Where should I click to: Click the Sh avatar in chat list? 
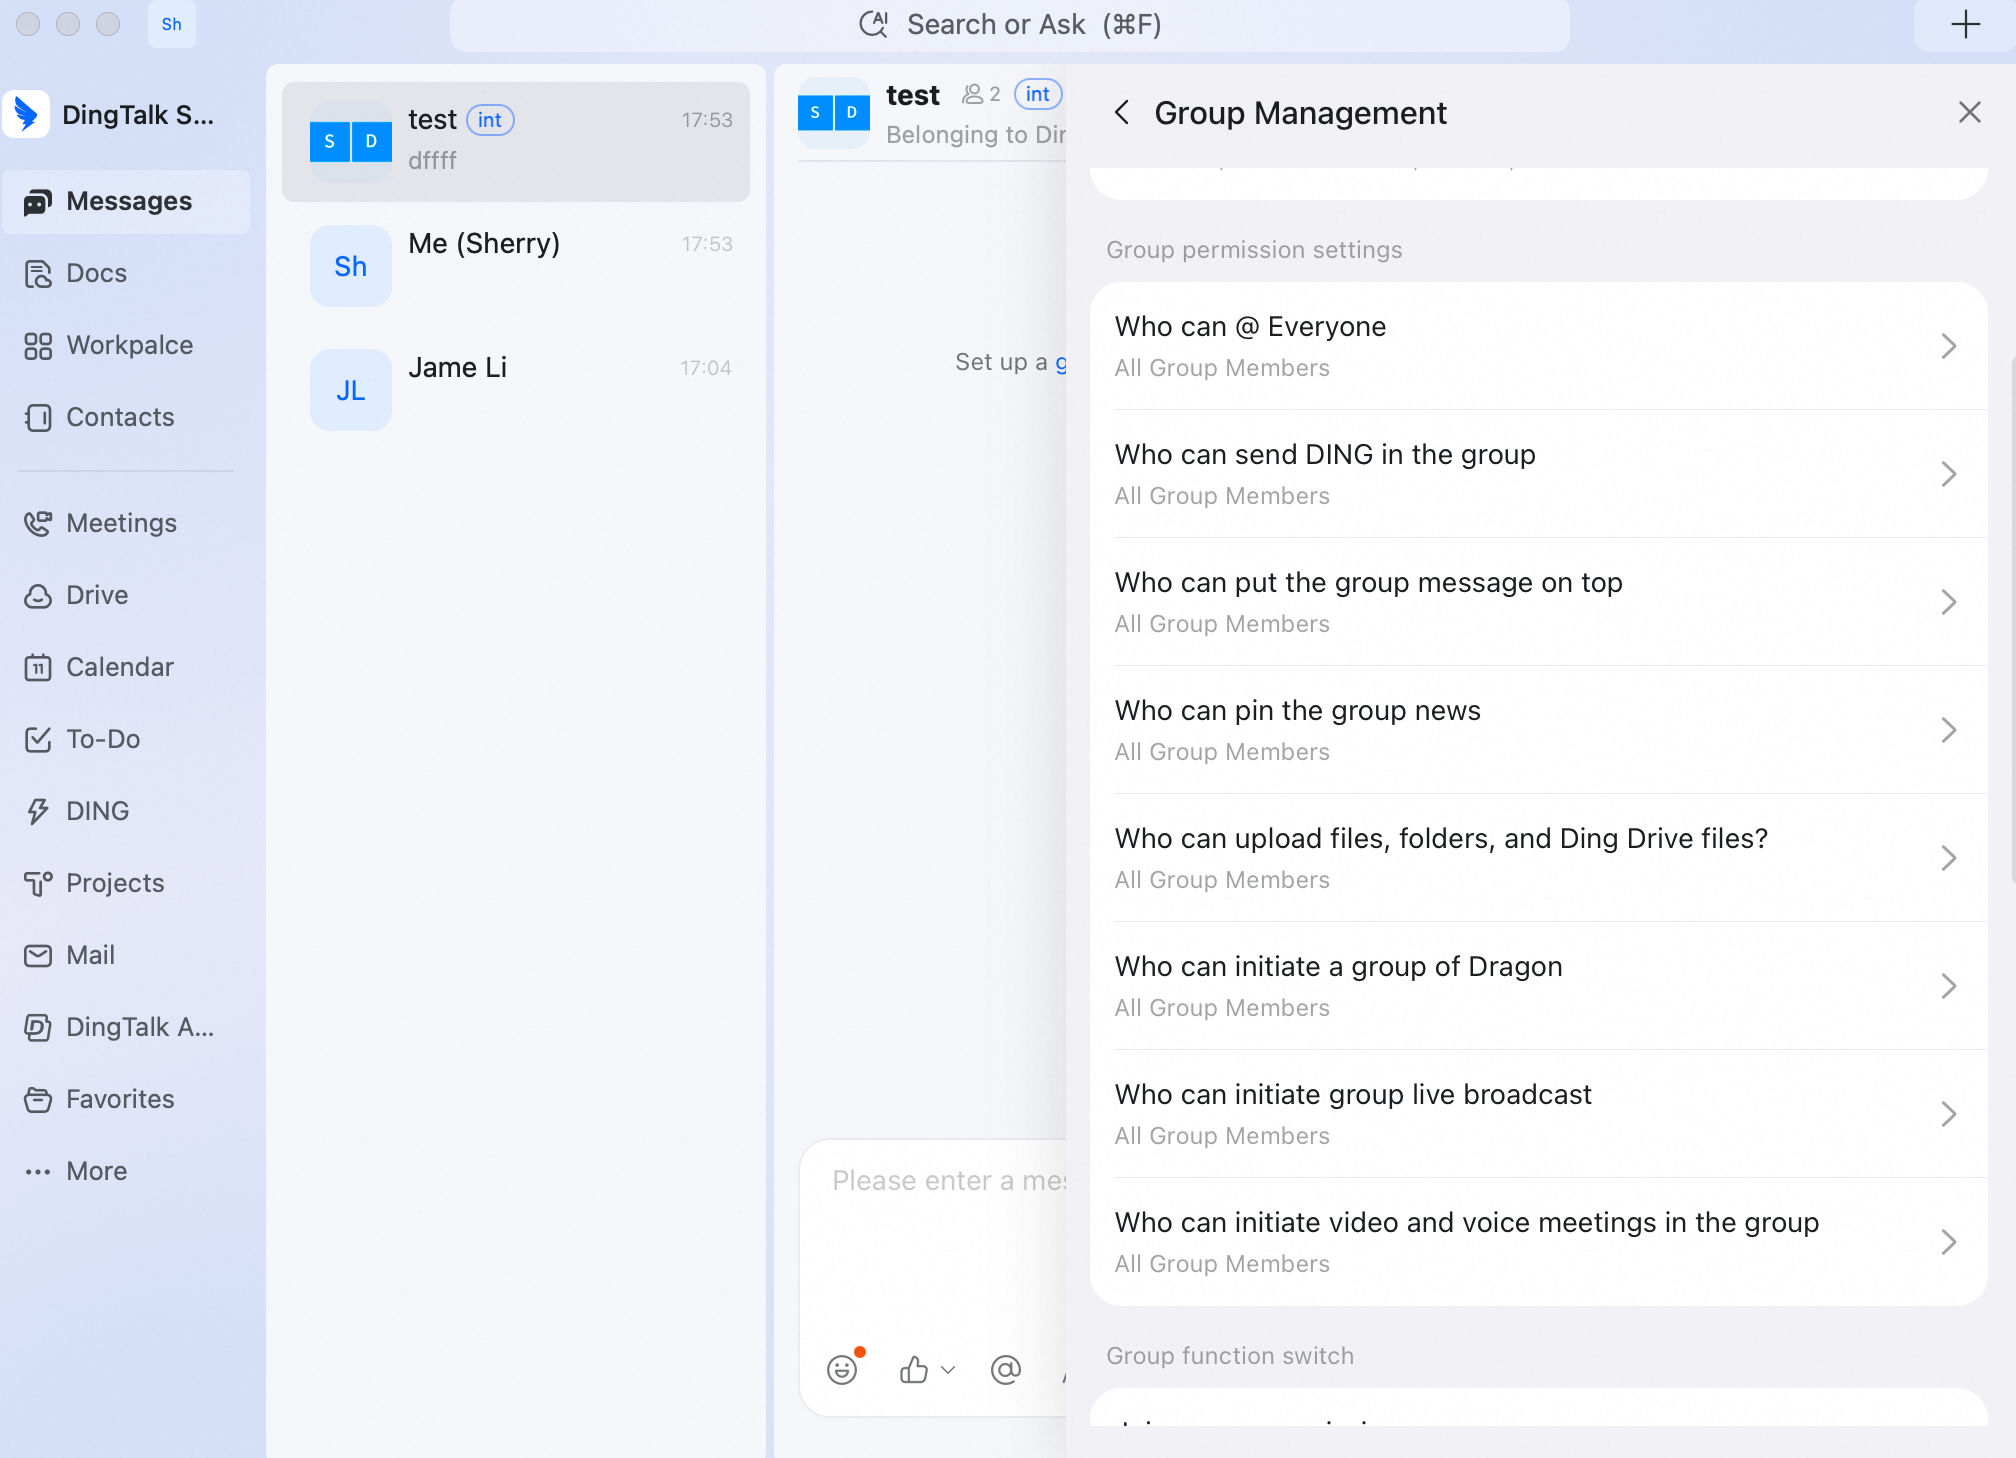coord(351,266)
